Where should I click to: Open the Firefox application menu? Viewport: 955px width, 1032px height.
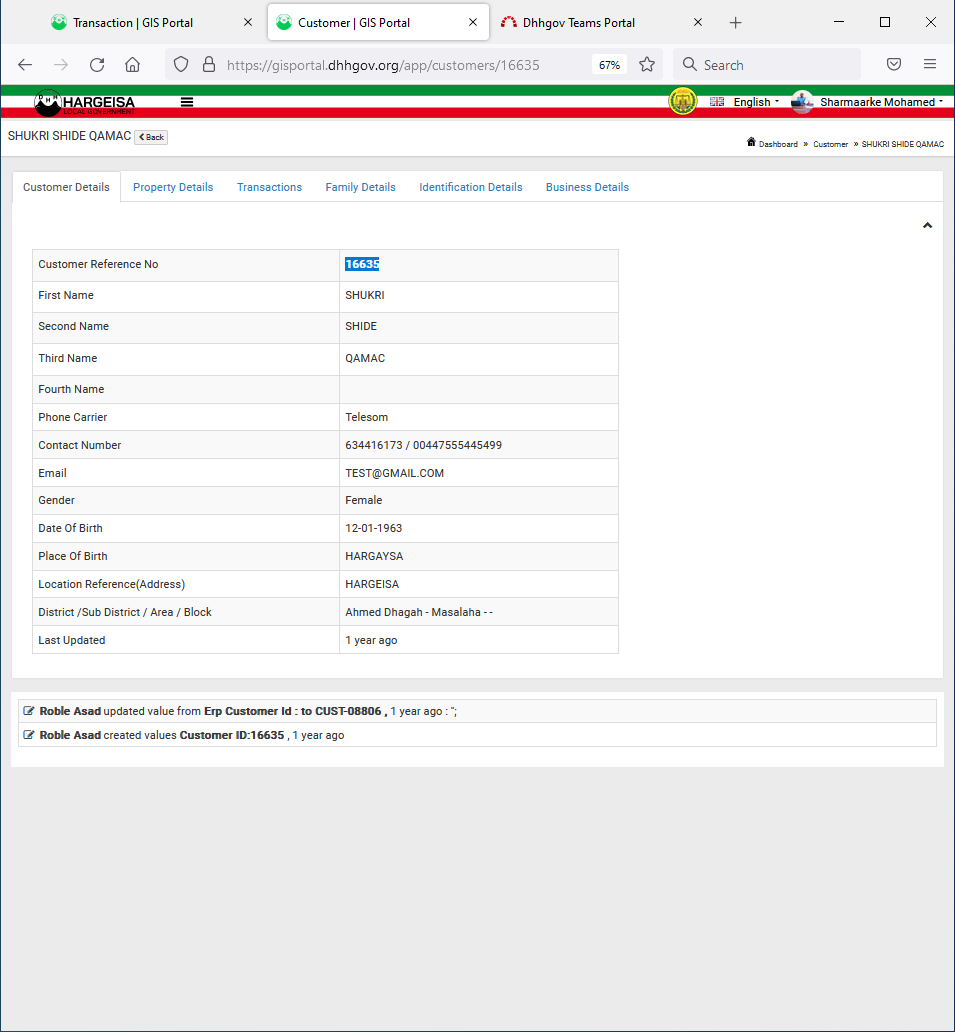[x=930, y=64]
